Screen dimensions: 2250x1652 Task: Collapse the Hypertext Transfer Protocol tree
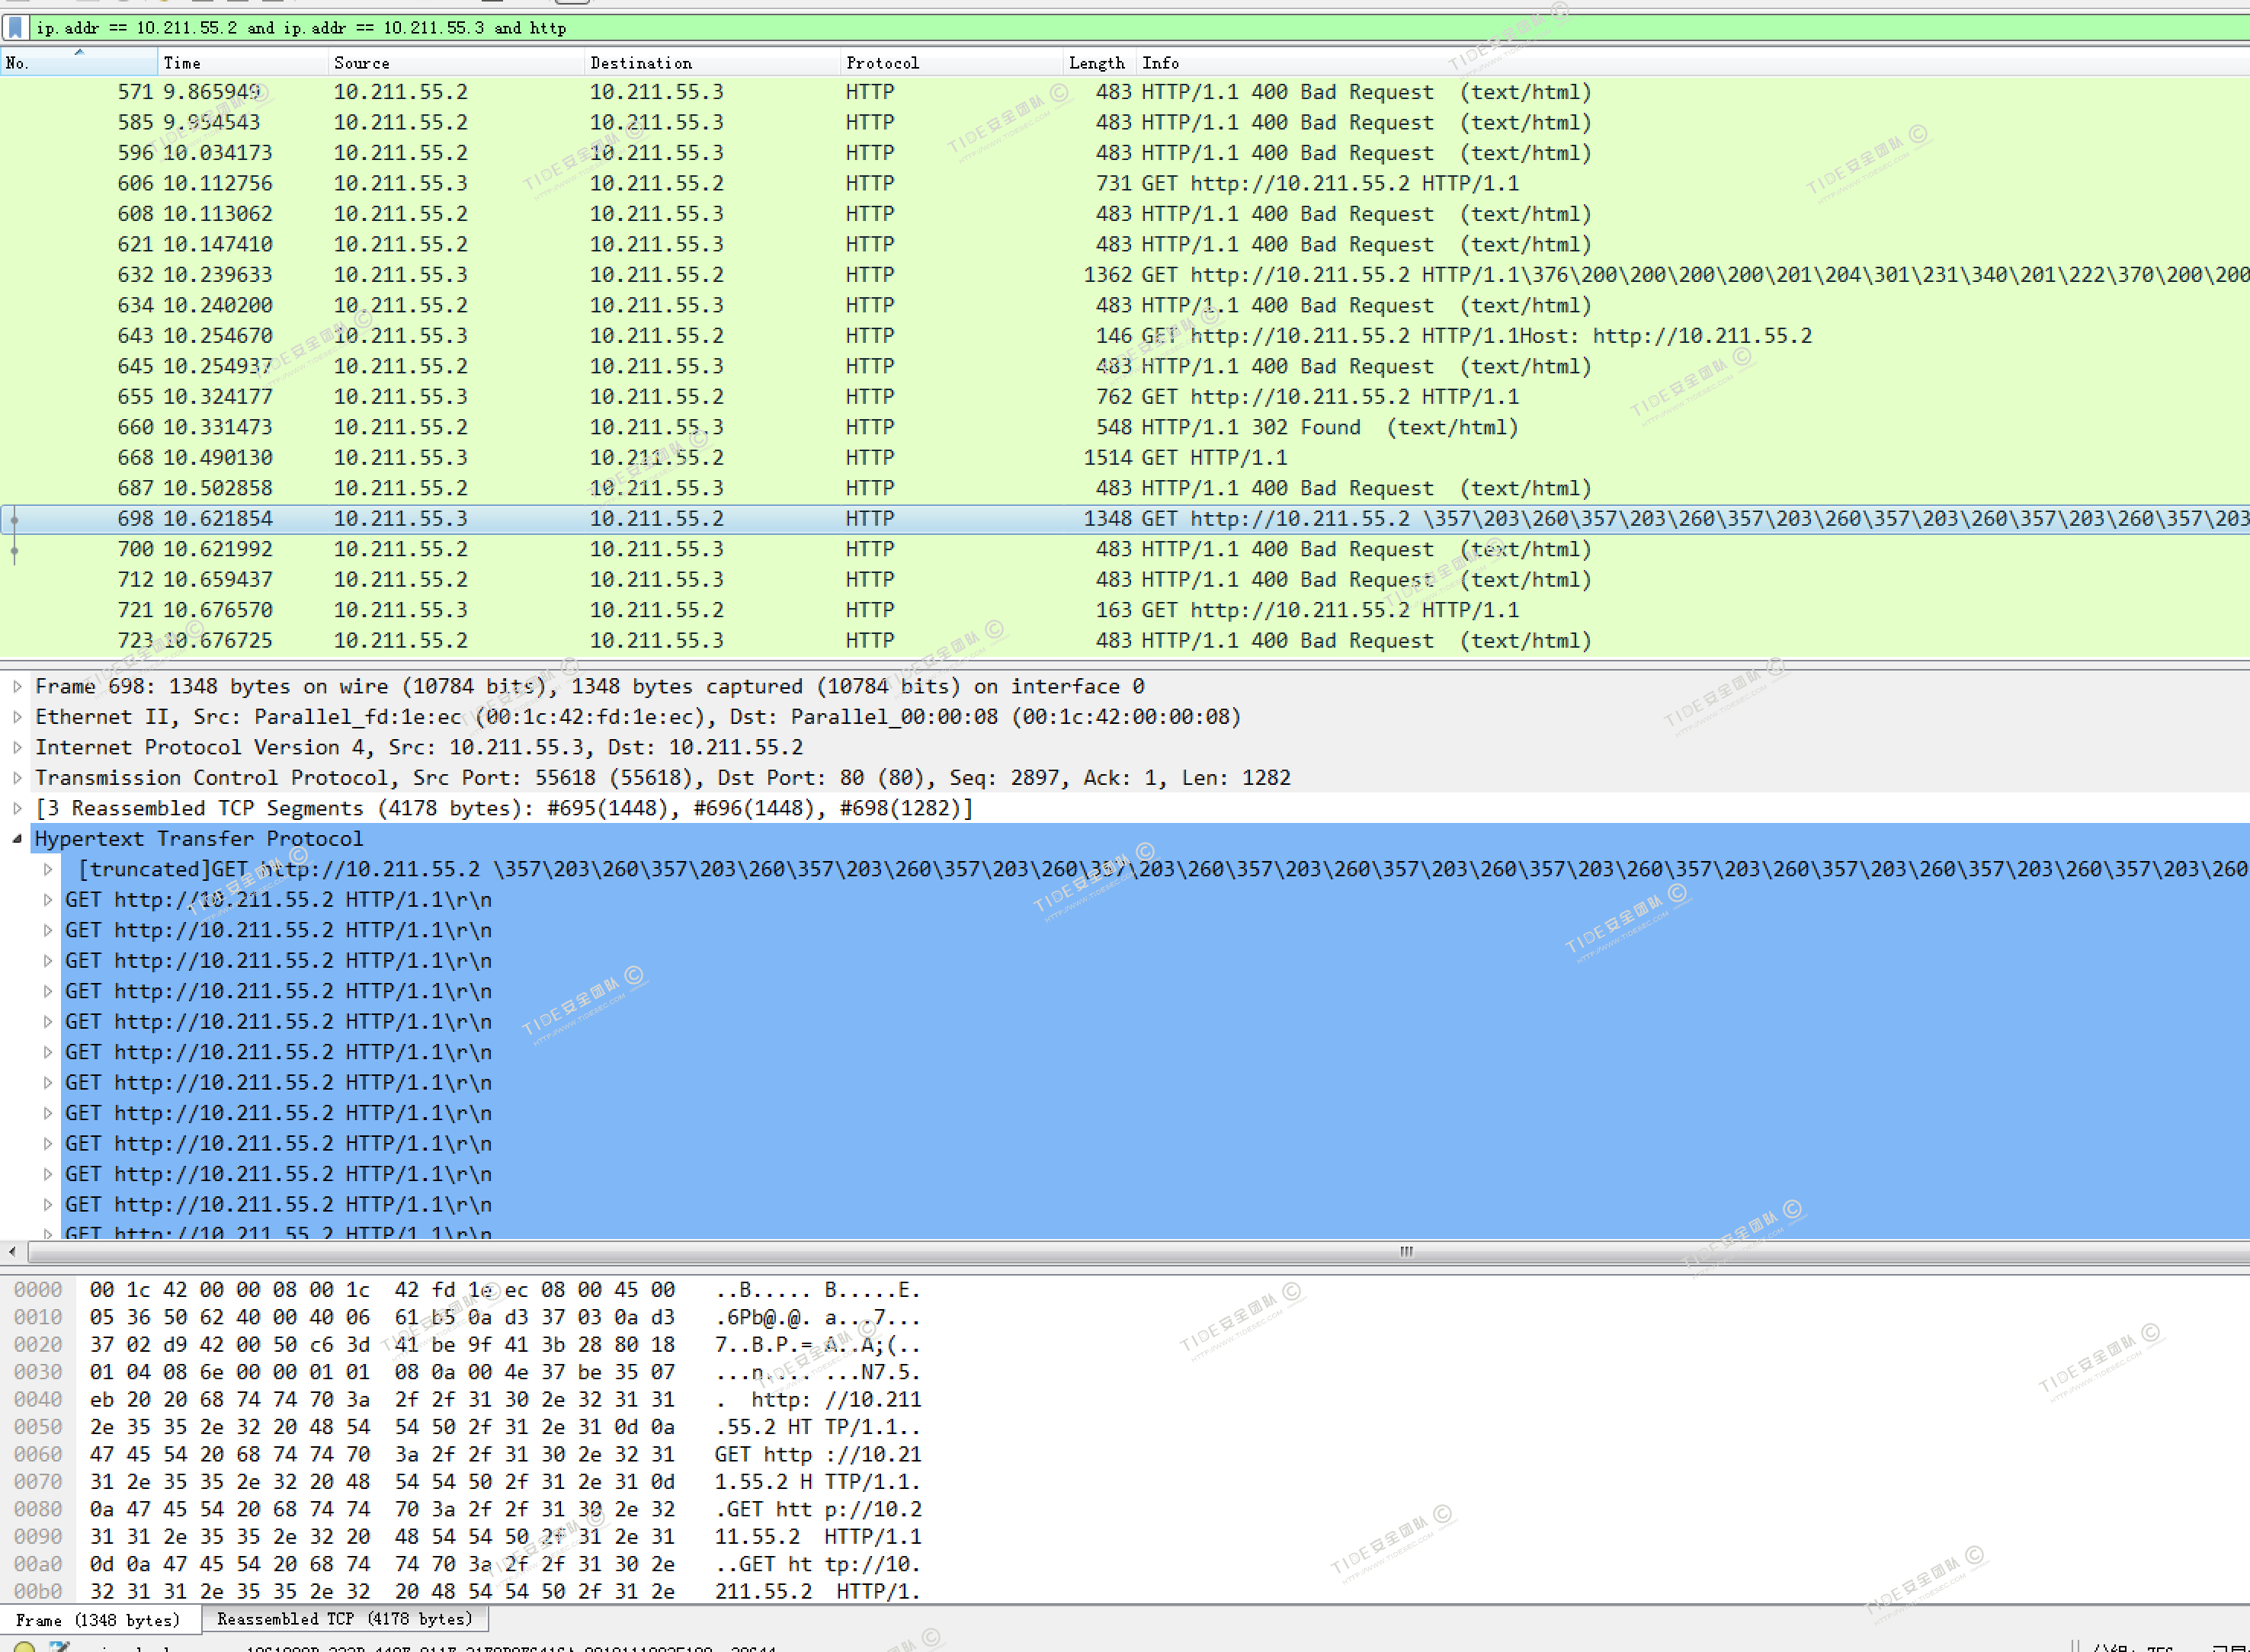(x=17, y=839)
